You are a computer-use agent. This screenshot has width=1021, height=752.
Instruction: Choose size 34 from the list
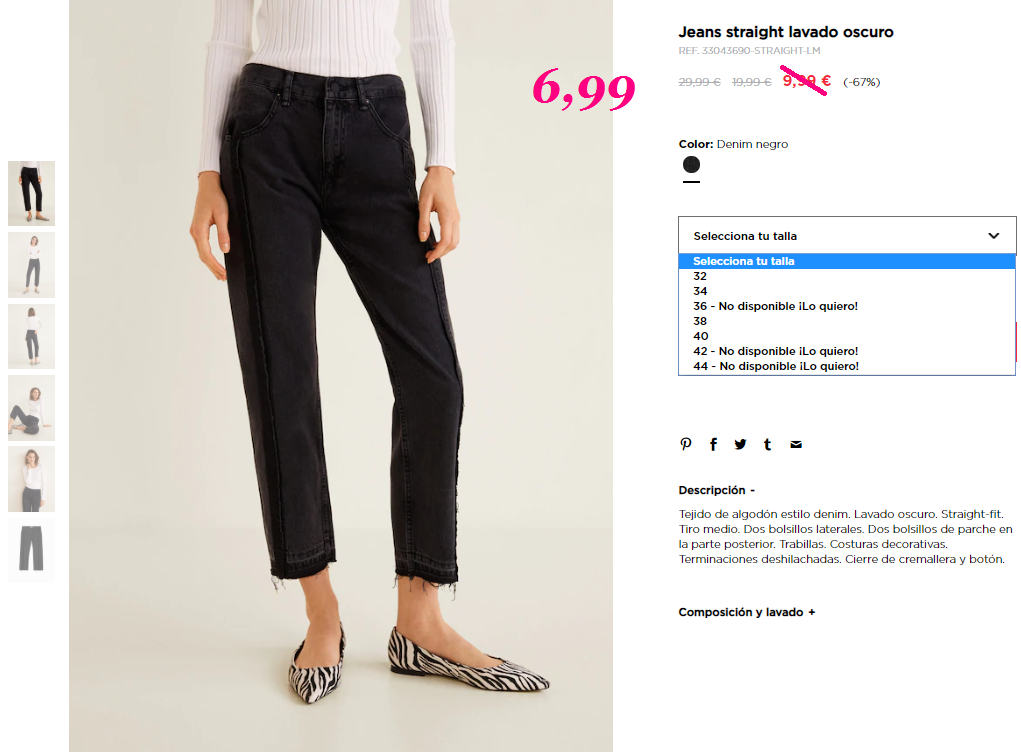coord(846,291)
